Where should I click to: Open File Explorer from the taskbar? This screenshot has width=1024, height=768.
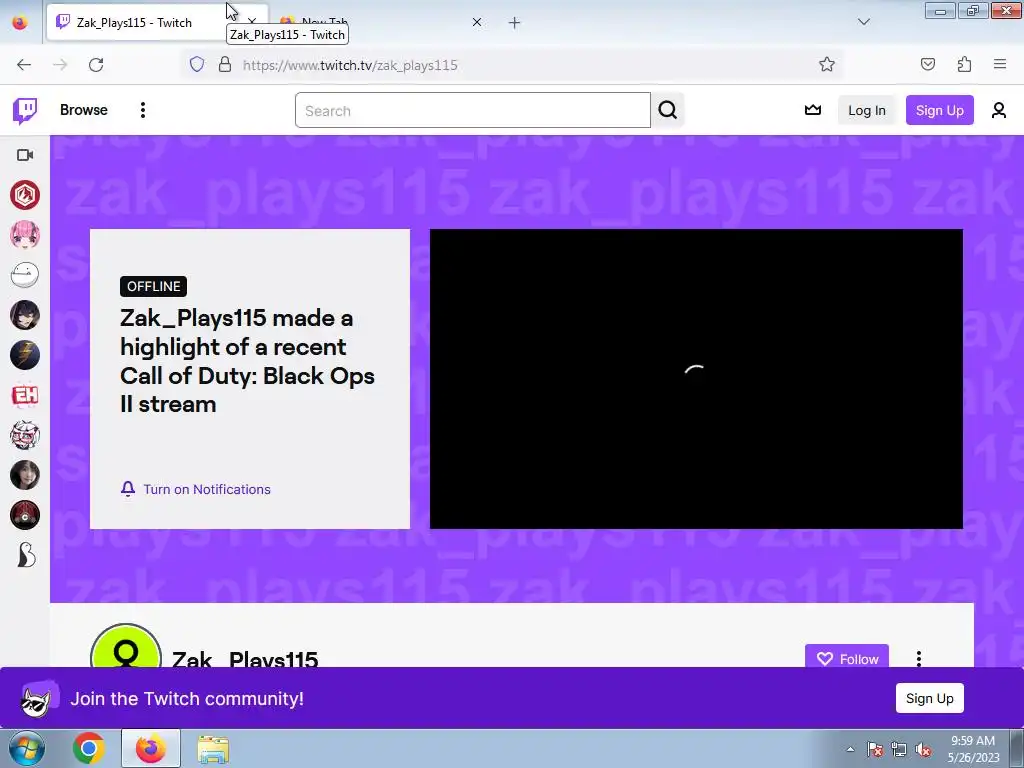coord(213,749)
